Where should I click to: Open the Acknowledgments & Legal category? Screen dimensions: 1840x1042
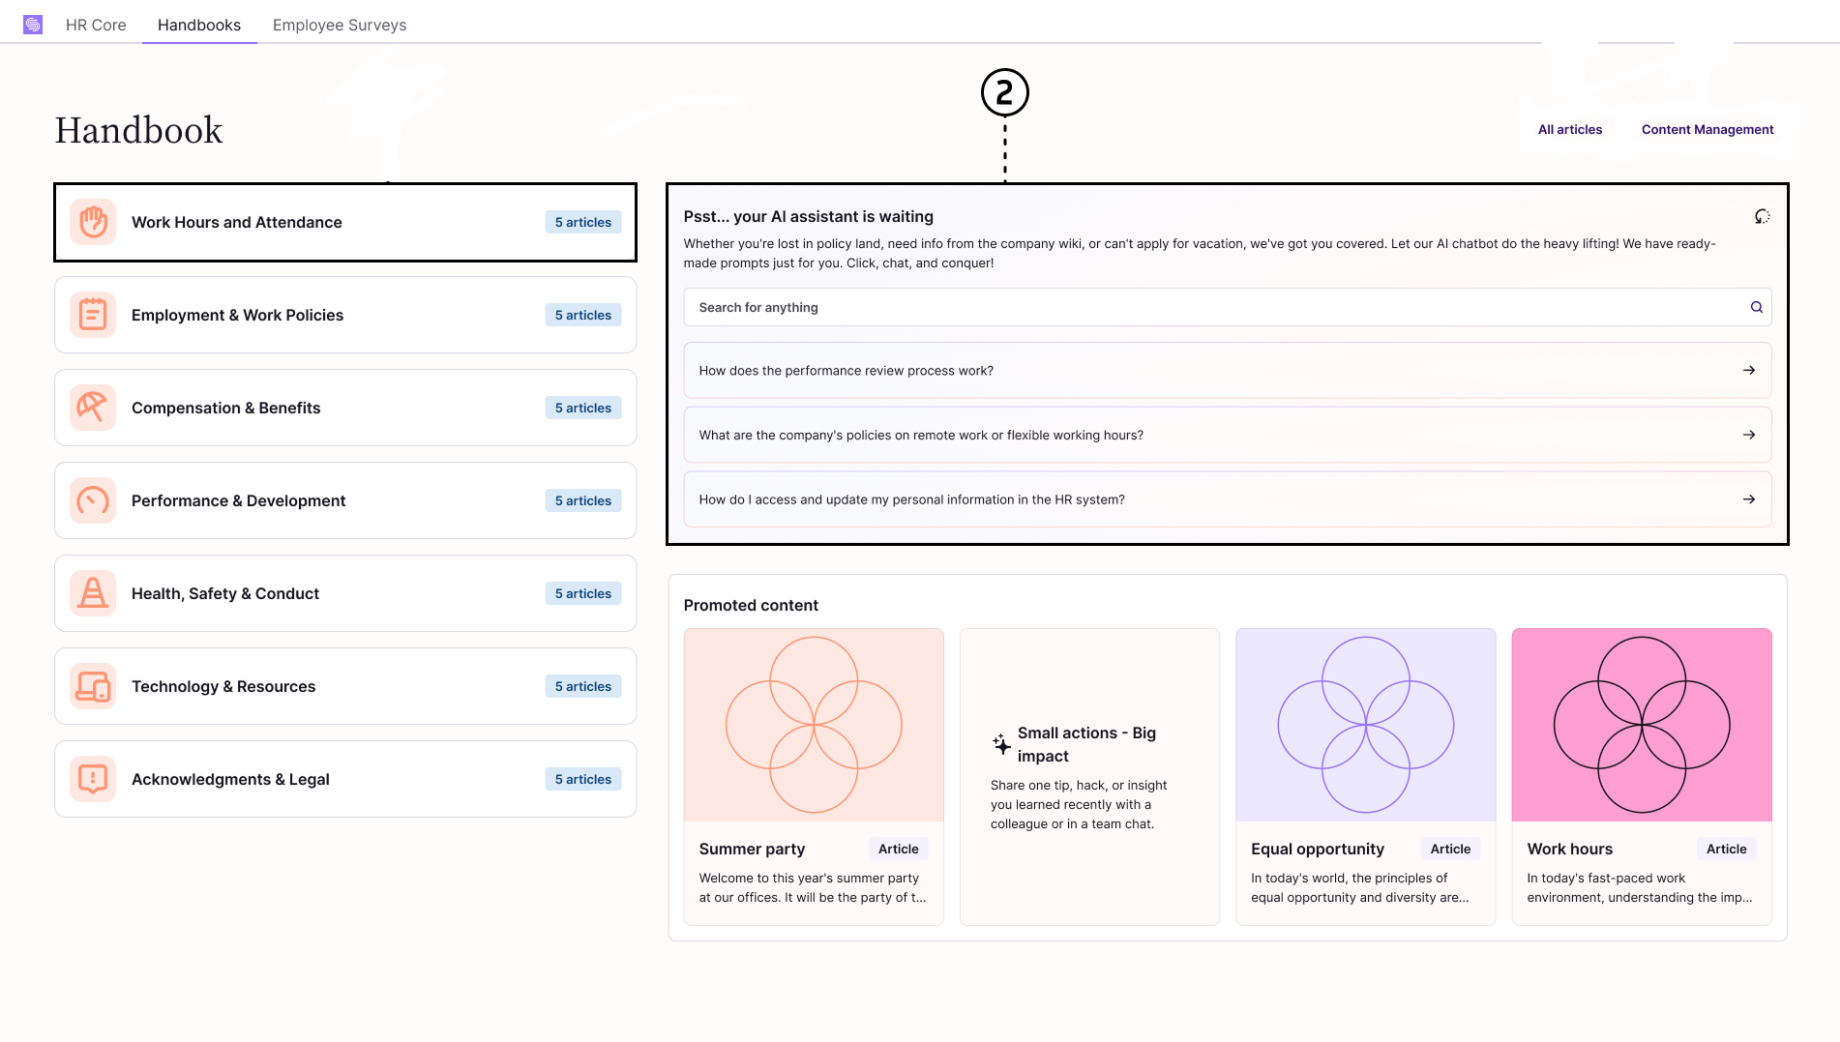pos(345,779)
